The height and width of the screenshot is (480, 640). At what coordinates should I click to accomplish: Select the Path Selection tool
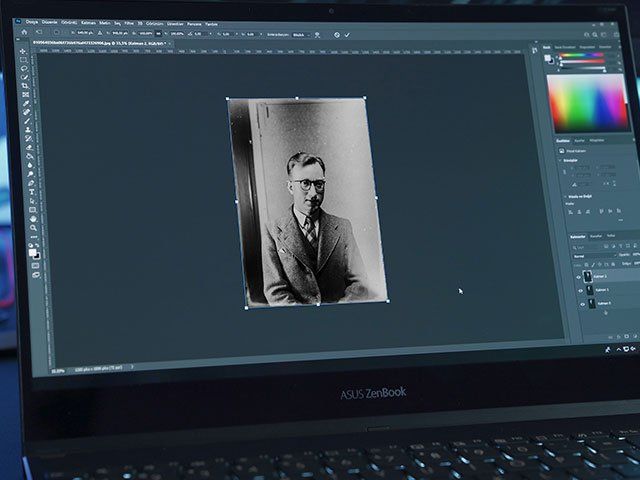point(32,201)
